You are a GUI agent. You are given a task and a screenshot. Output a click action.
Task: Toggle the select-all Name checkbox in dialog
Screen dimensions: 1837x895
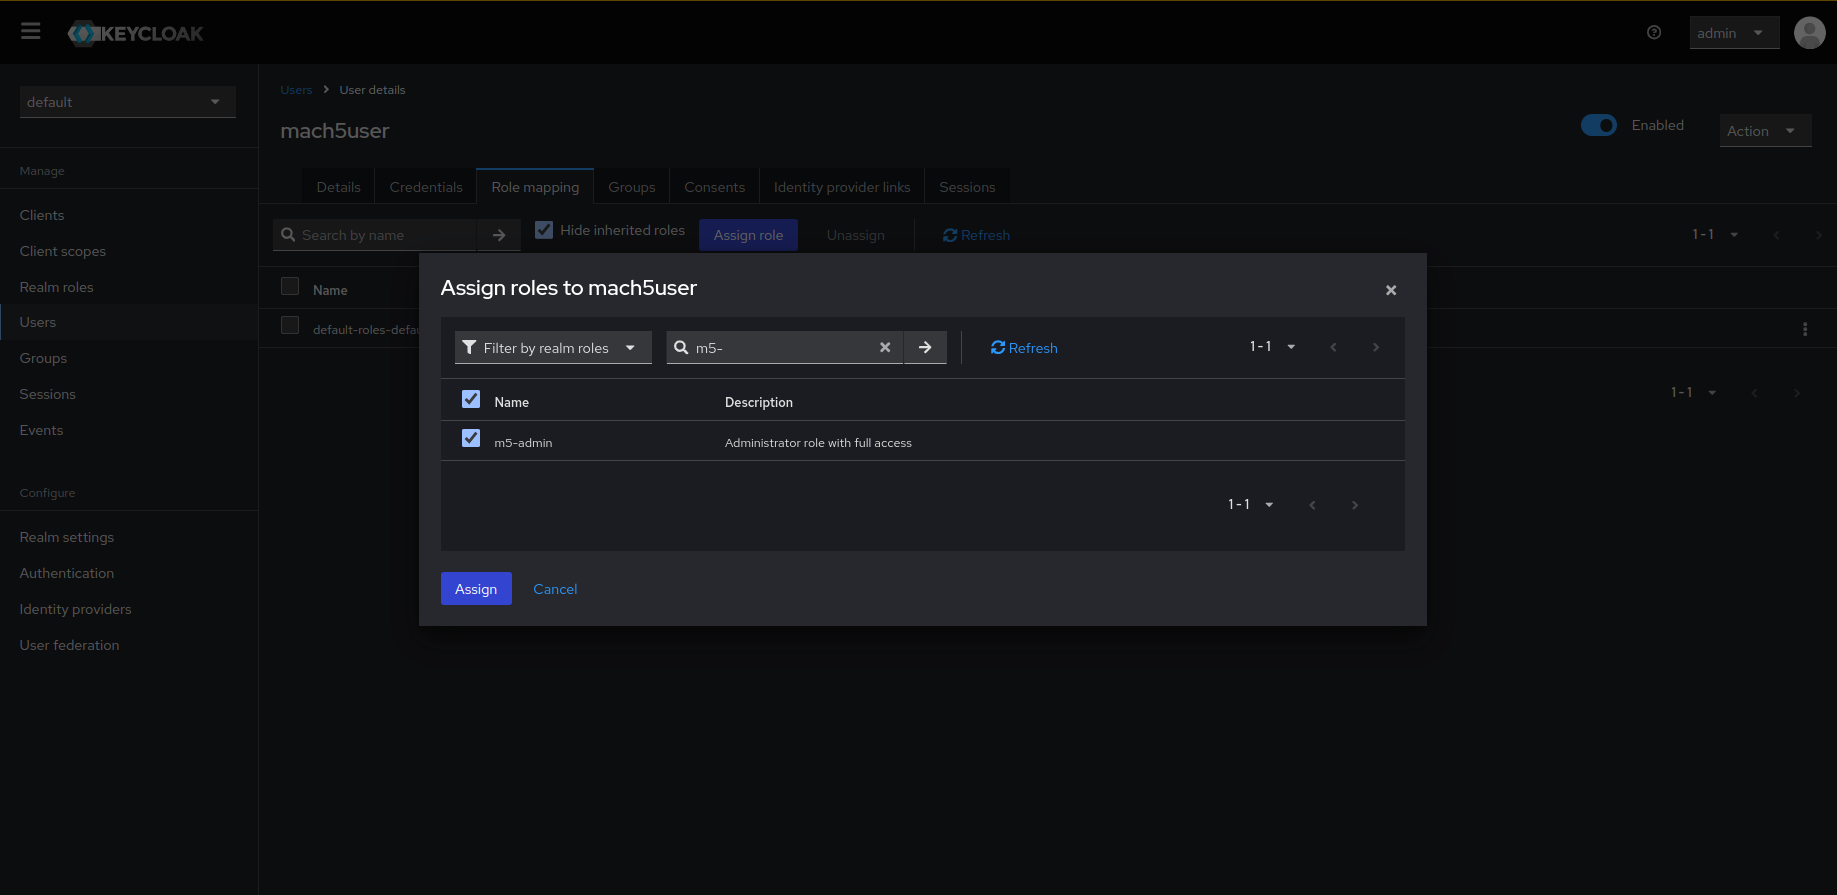[471, 400]
